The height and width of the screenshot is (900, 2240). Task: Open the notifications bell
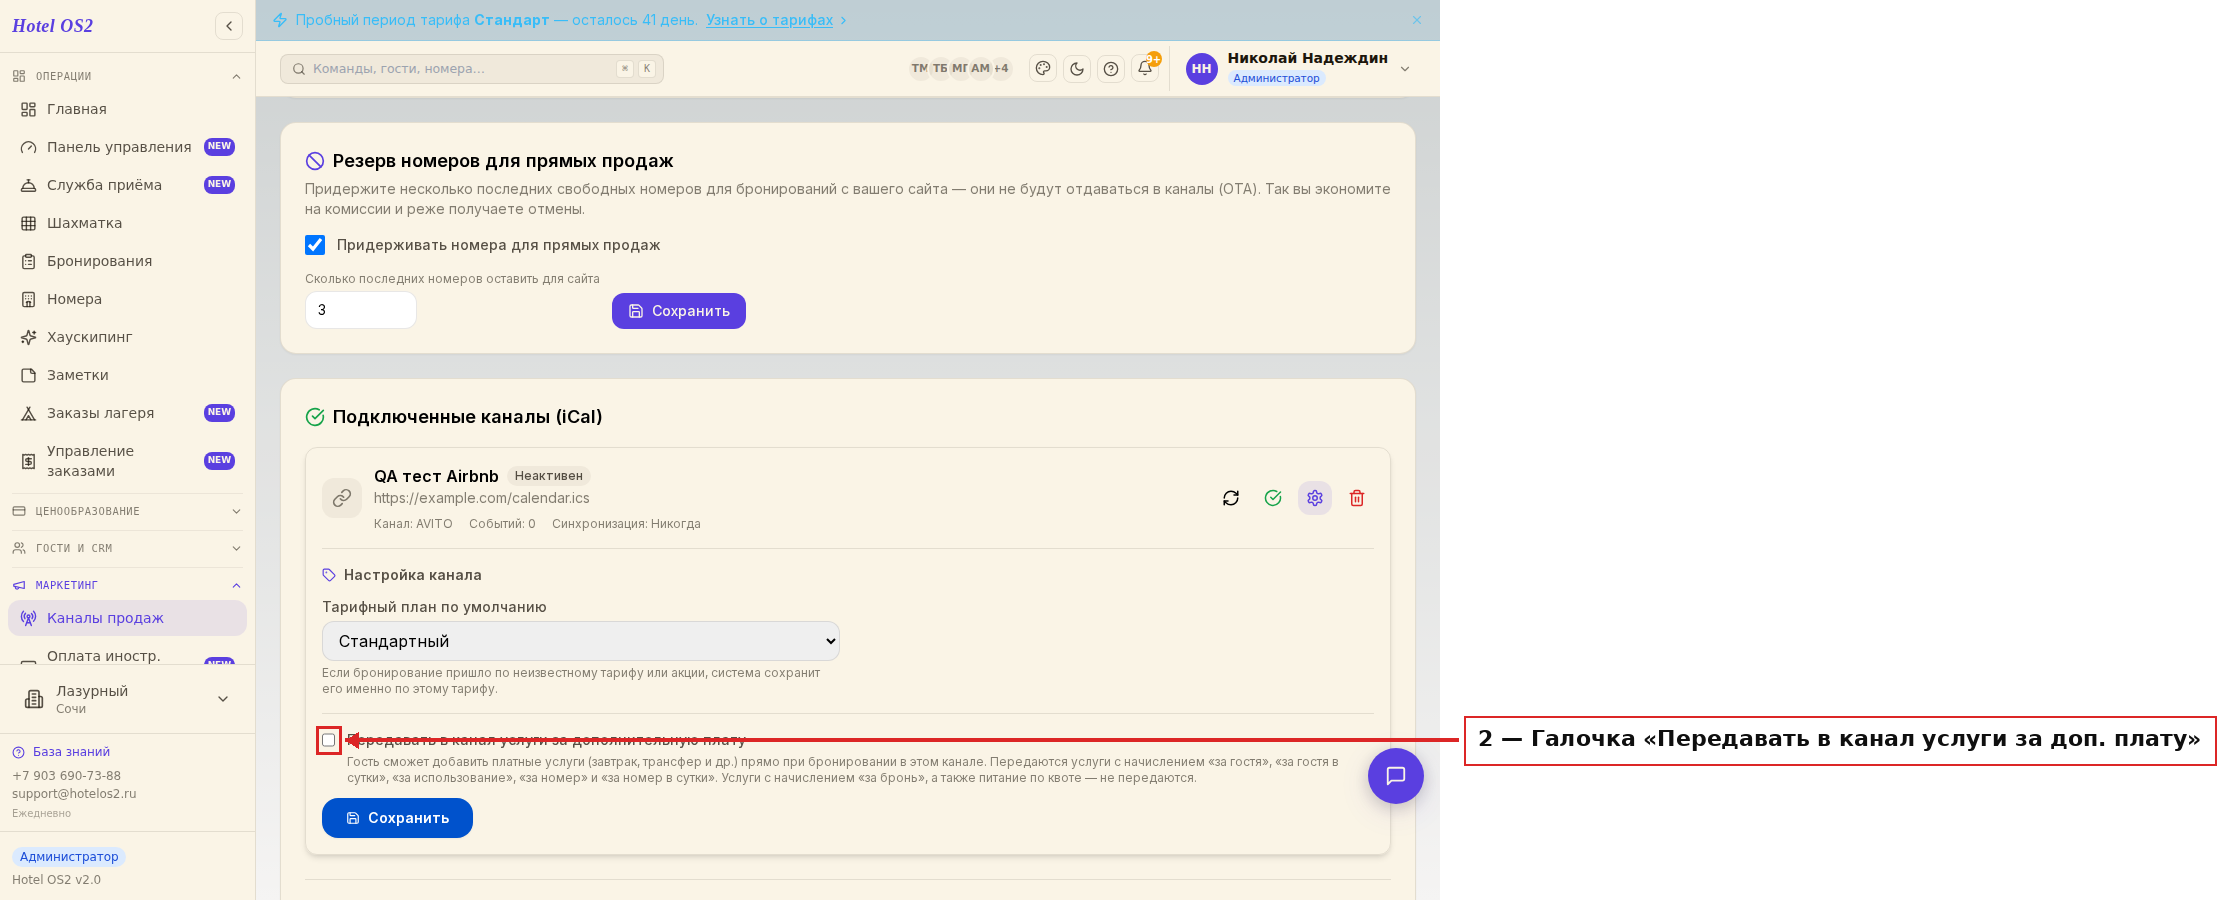pos(1145,69)
